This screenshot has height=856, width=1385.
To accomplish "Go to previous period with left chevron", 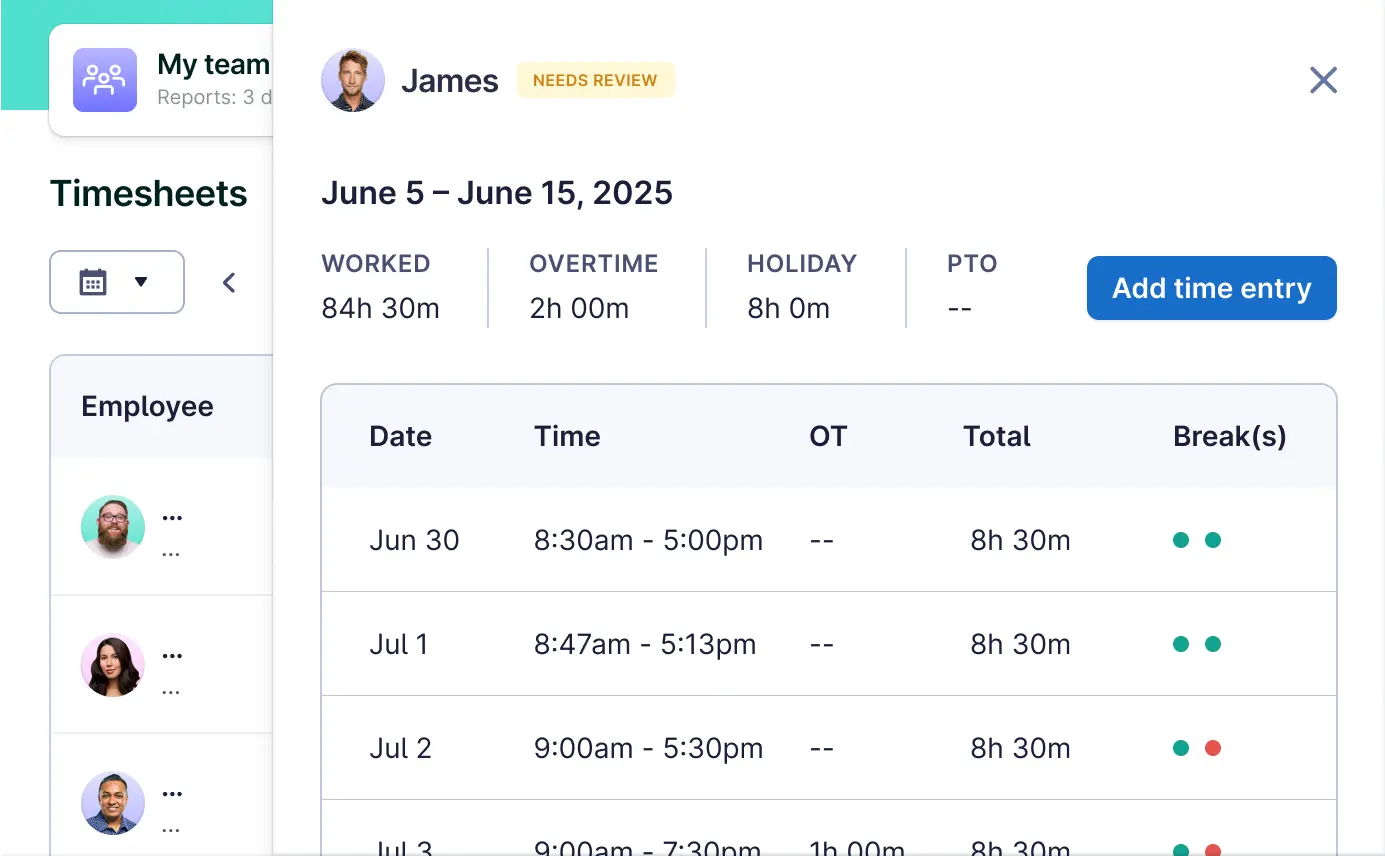I will (x=229, y=283).
